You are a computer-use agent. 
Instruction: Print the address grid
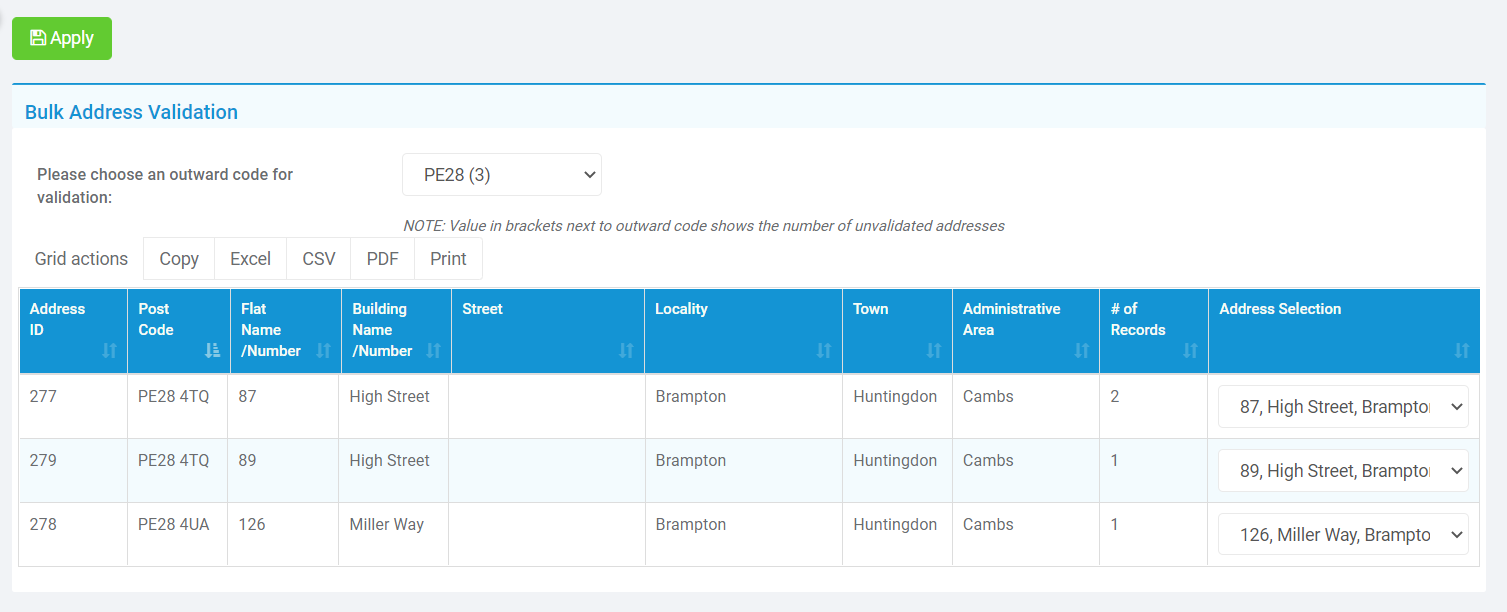coord(448,259)
